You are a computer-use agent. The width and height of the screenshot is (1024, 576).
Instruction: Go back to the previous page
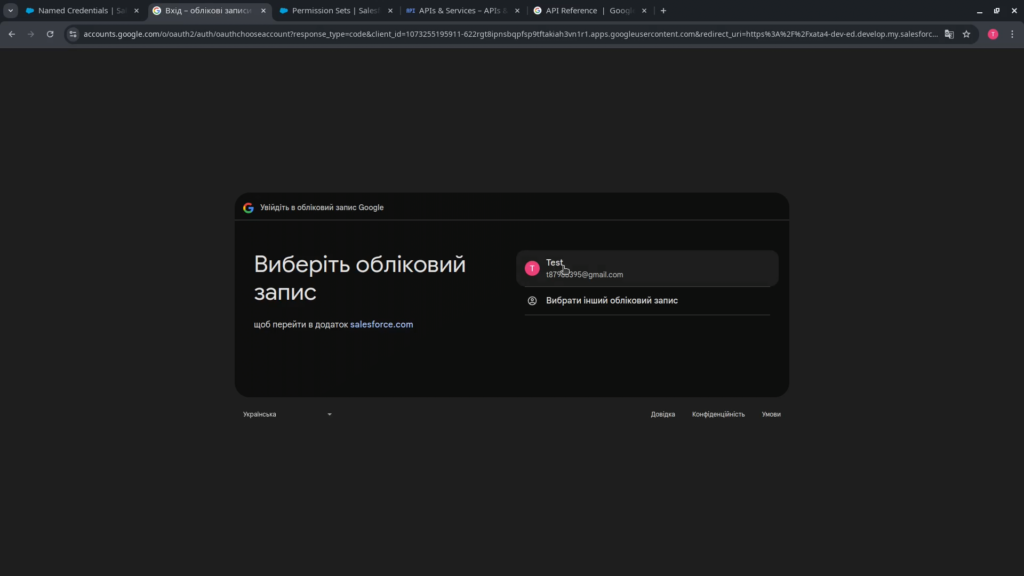pyautogui.click(x=12, y=34)
